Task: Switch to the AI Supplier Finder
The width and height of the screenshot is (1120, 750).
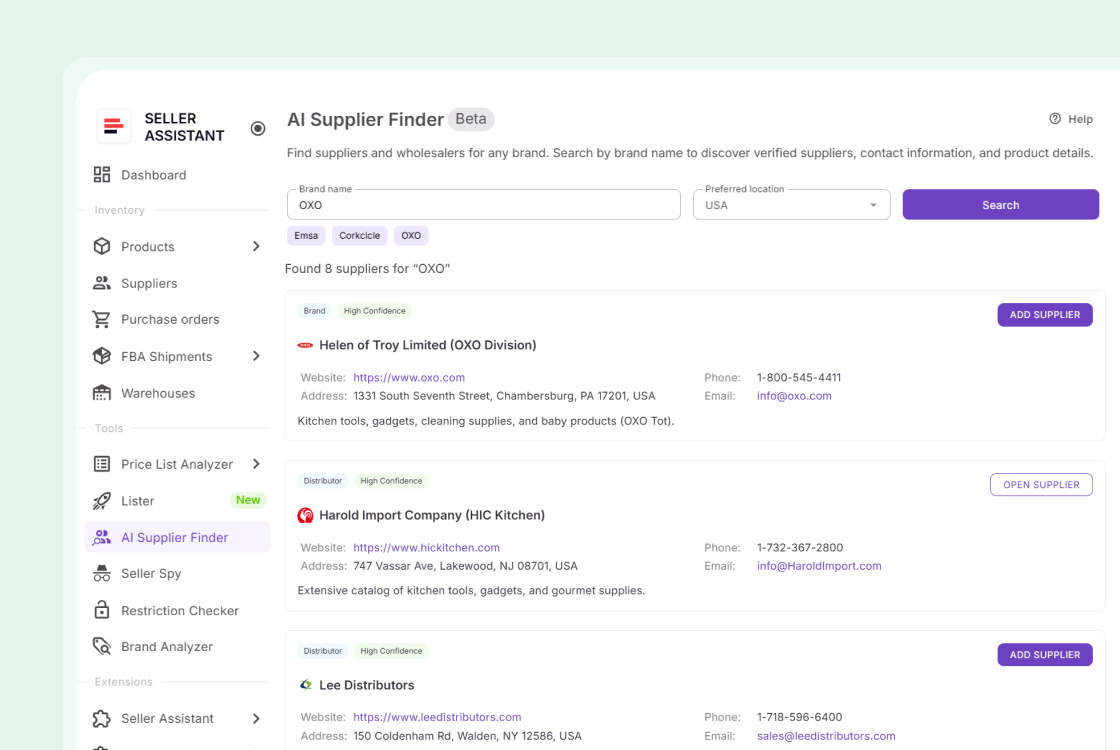Action: (174, 537)
